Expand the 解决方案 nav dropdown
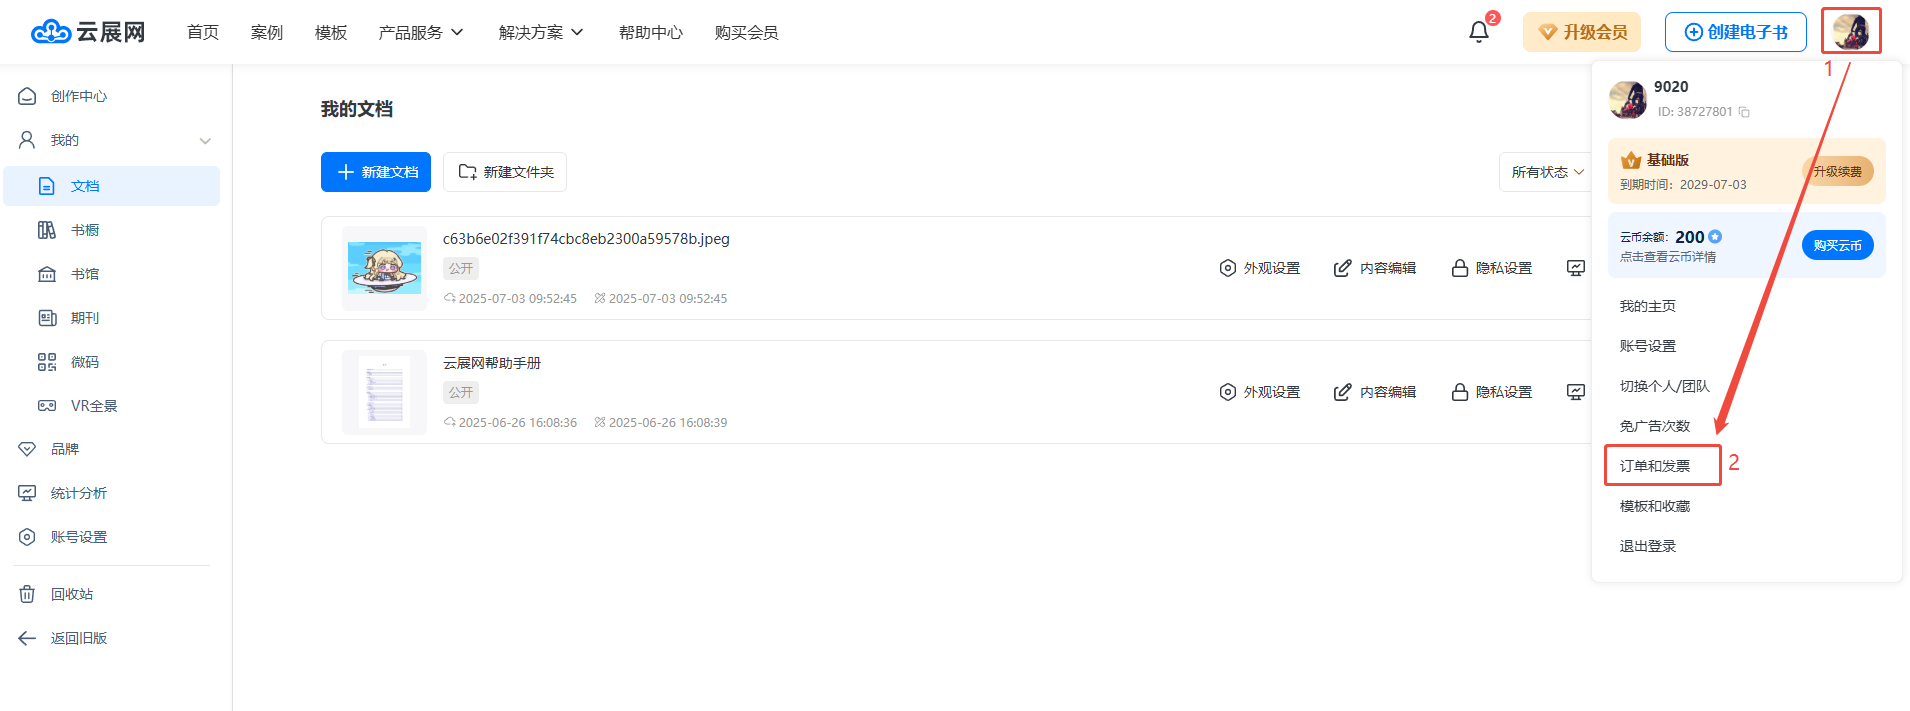This screenshot has height=711, width=1910. 541,33
